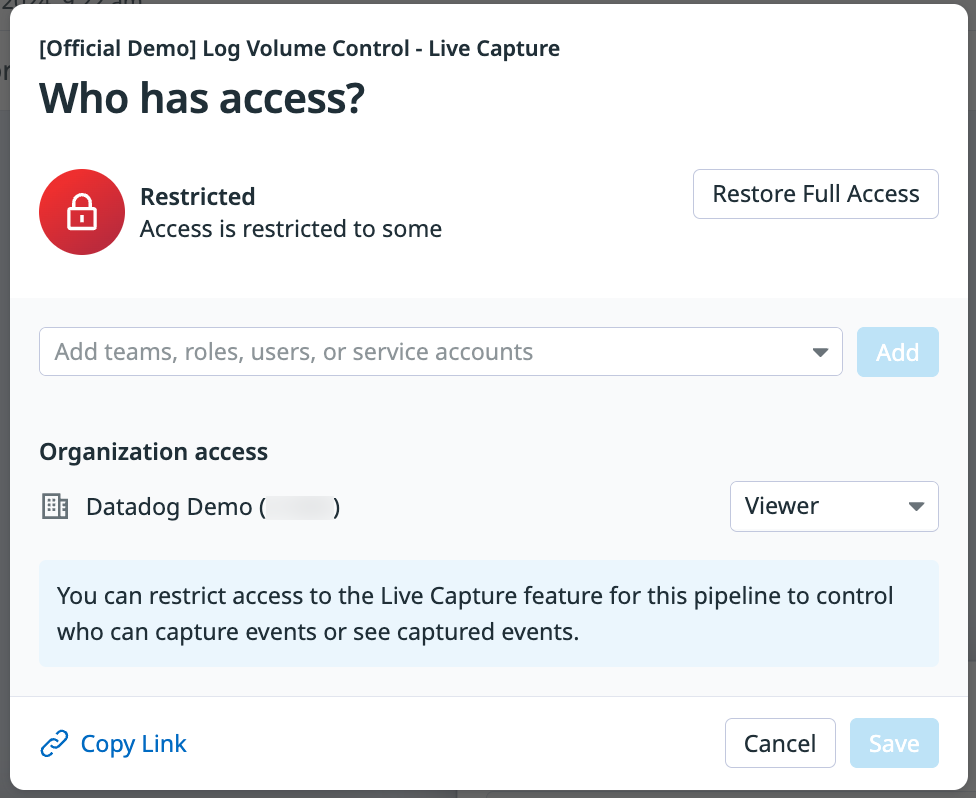
Task: Click the 'Access is restricted to some' text
Action: click(290, 229)
